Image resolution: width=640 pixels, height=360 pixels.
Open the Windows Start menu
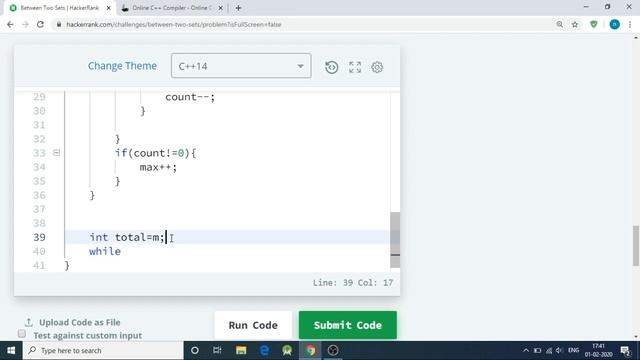(x=11, y=351)
